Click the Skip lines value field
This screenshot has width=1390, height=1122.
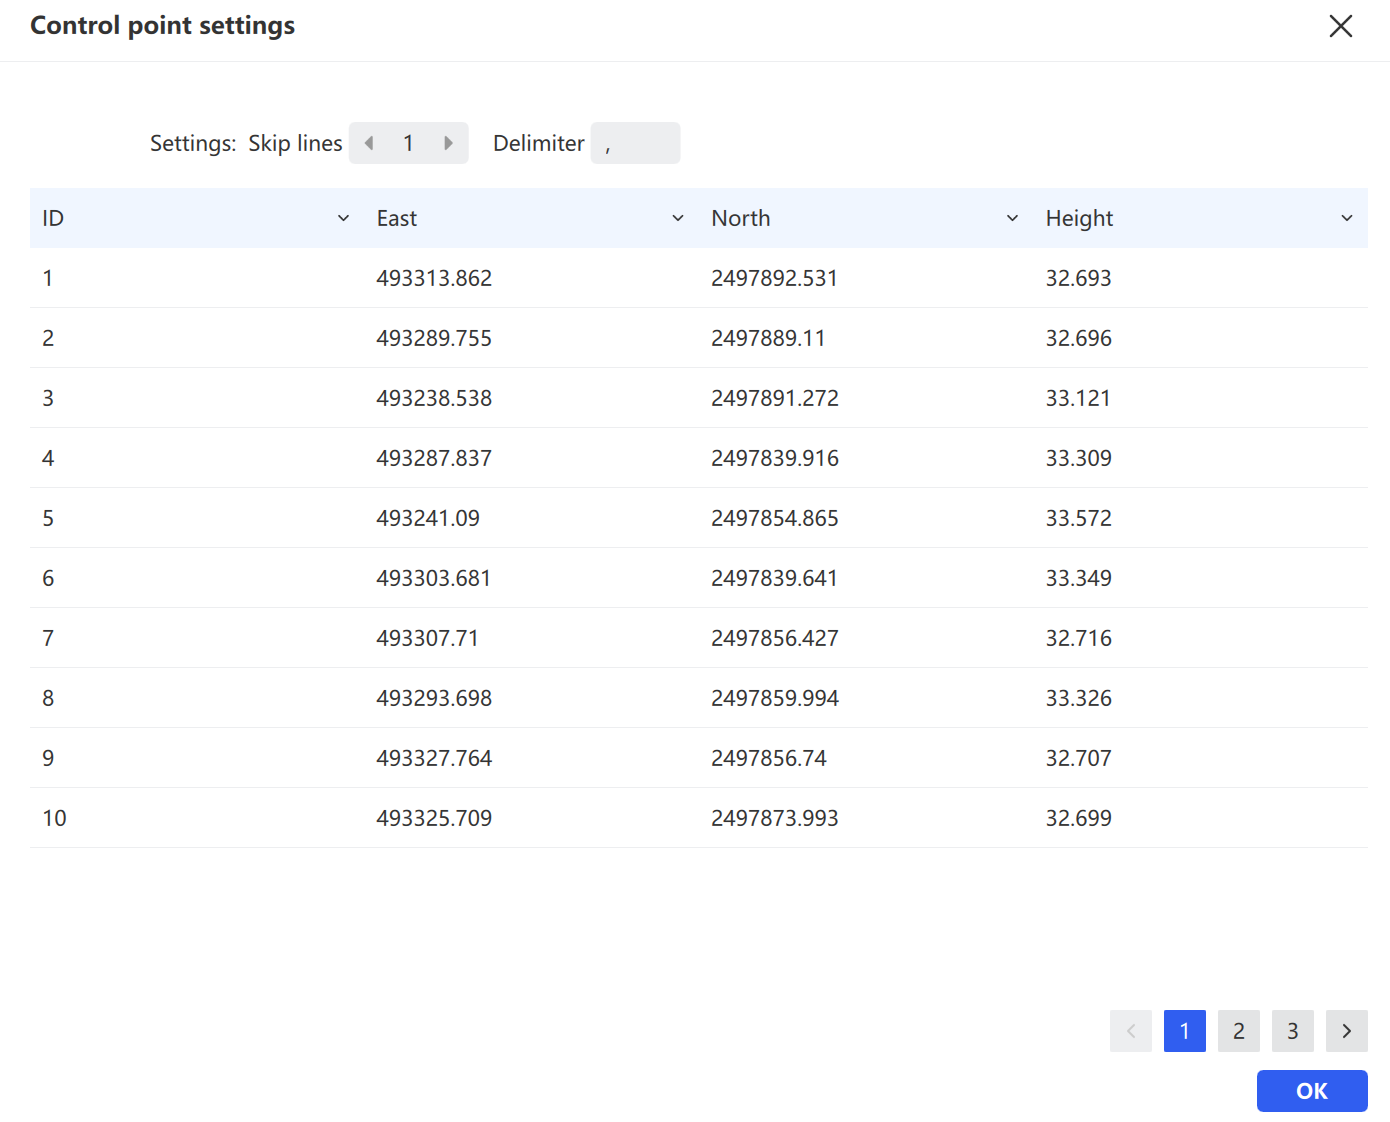point(408,143)
